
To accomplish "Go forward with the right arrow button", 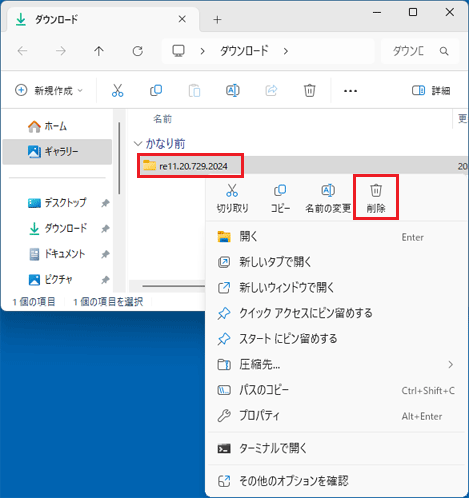I will pyautogui.click(x=61, y=51).
